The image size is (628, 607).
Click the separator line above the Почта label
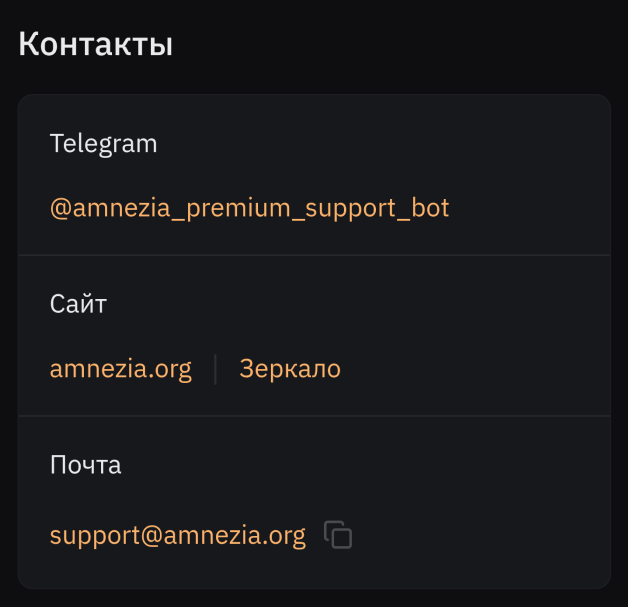coord(314,416)
